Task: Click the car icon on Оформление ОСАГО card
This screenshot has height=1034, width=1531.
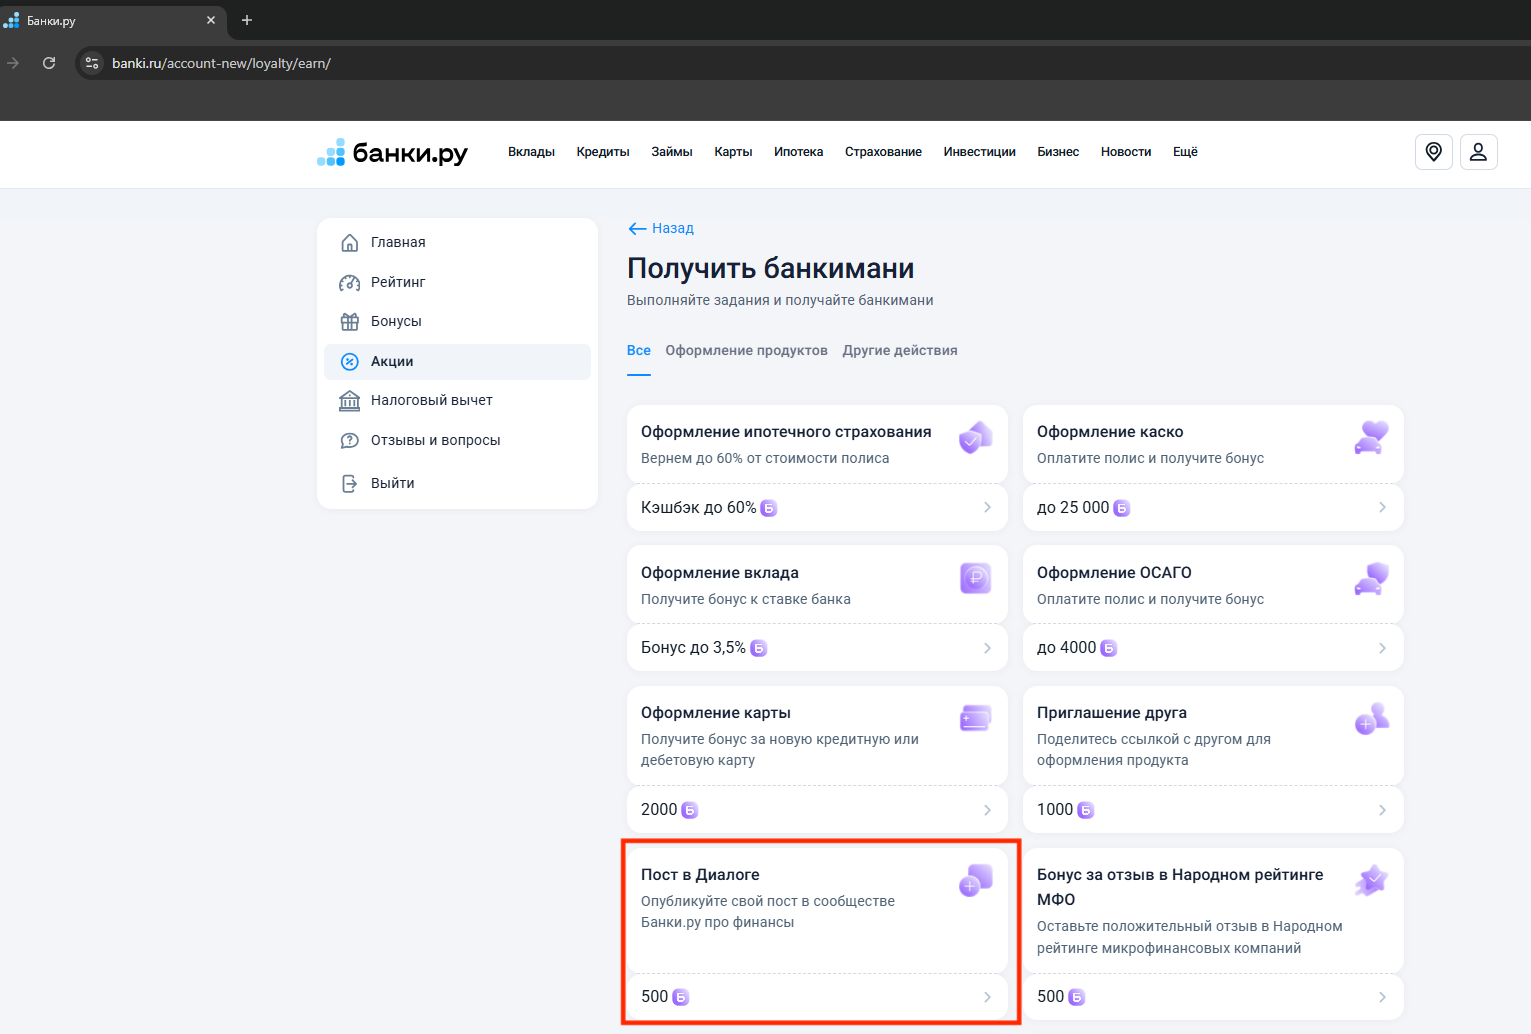Action: coord(1371,578)
